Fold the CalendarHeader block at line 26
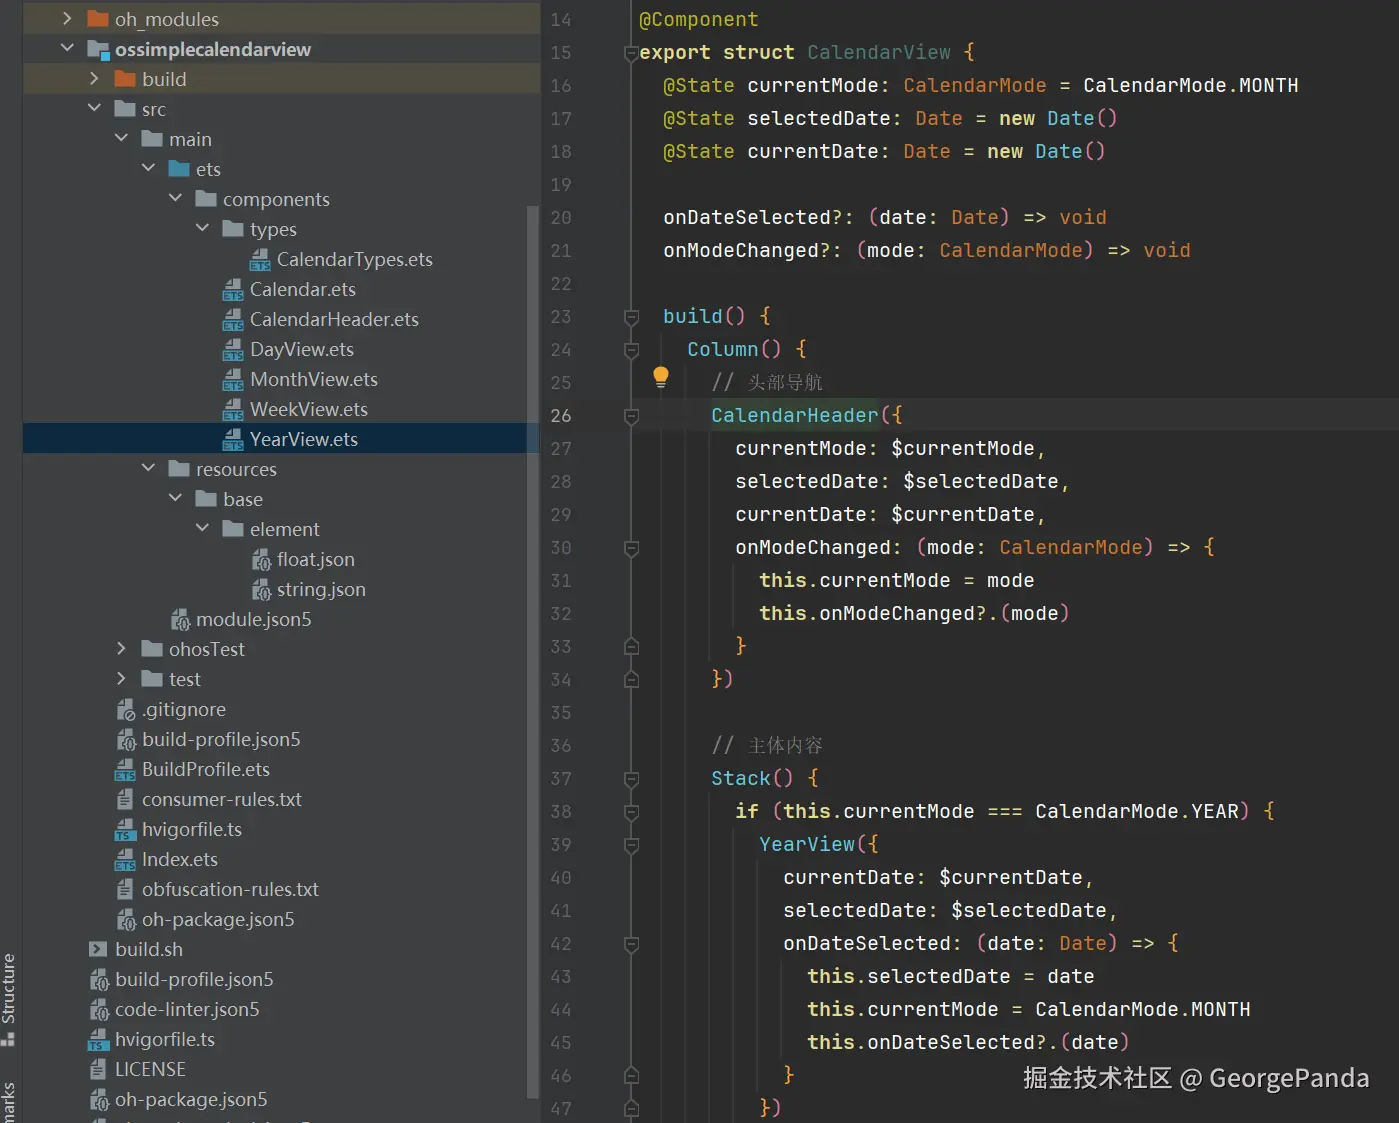The width and height of the screenshot is (1399, 1123). 631,416
